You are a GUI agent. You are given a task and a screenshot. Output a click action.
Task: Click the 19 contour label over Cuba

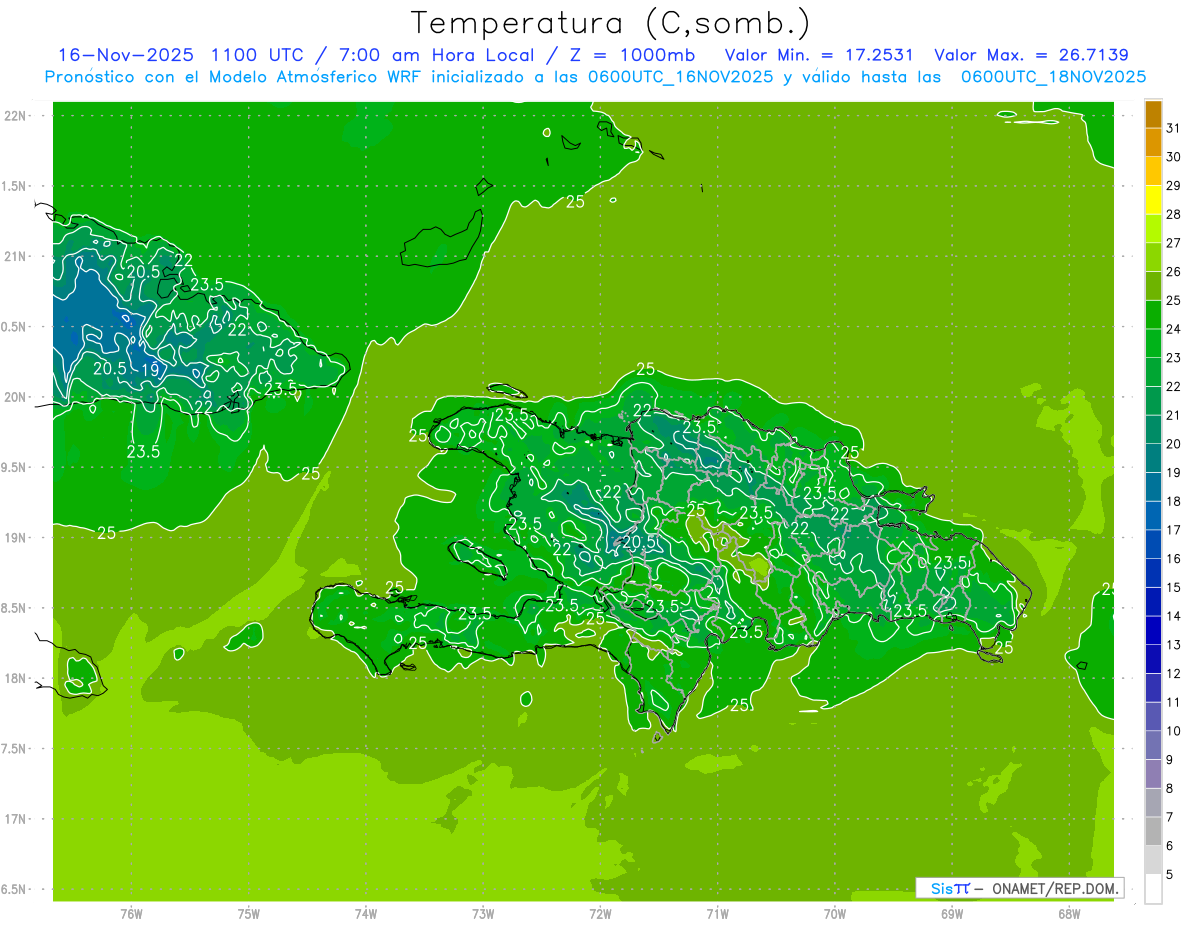(x=149, y=369)
